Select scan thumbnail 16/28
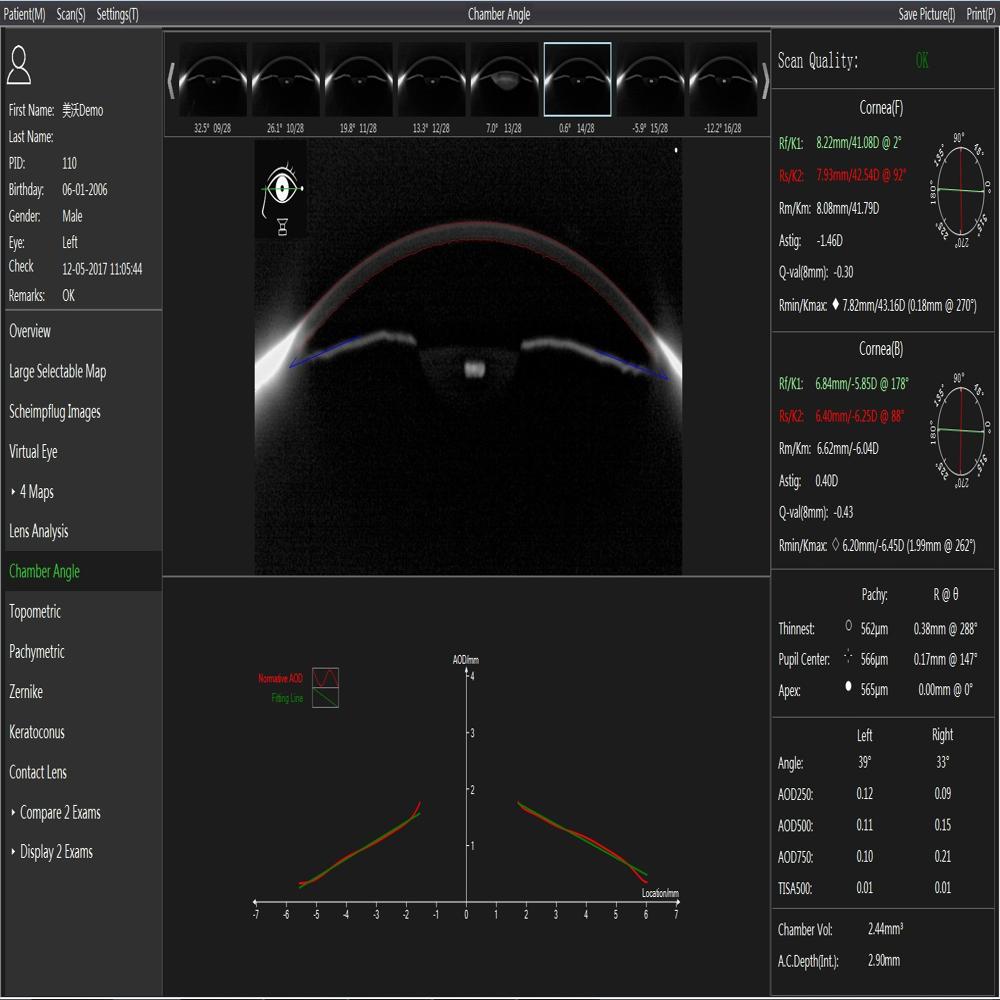The height and width of the screenshot is (1000, 1000). coord(723,79)
